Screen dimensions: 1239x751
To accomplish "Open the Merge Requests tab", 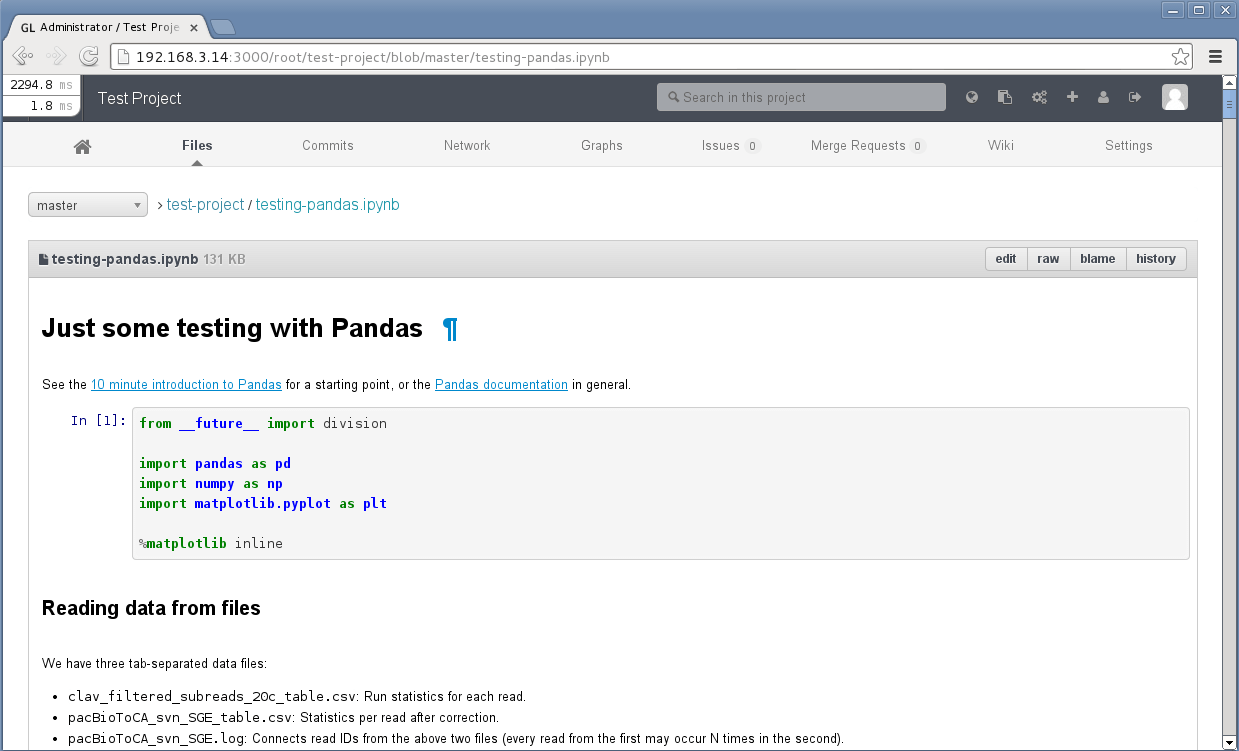I will coord(857,145).
